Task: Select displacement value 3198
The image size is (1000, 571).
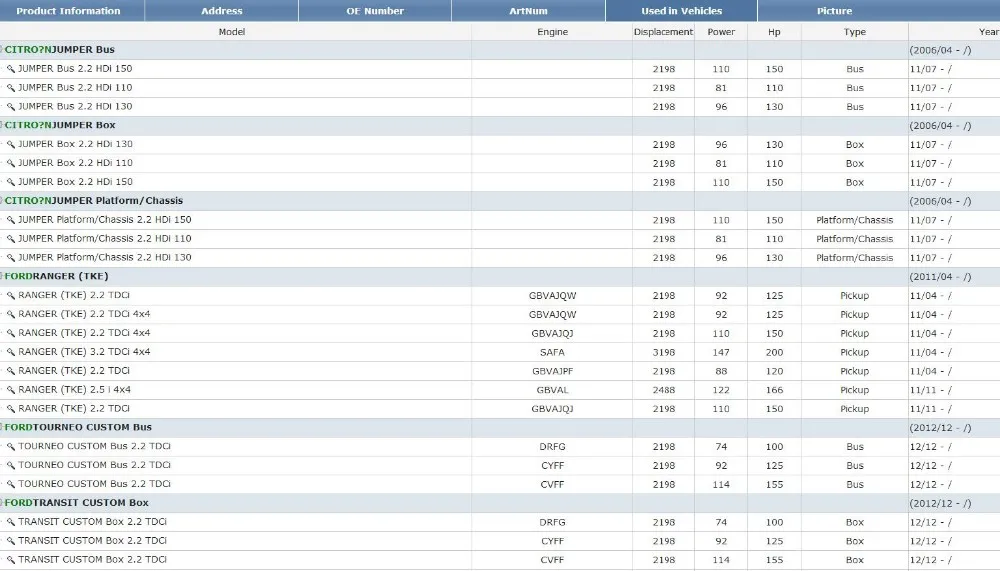Action: coord(663,352)
